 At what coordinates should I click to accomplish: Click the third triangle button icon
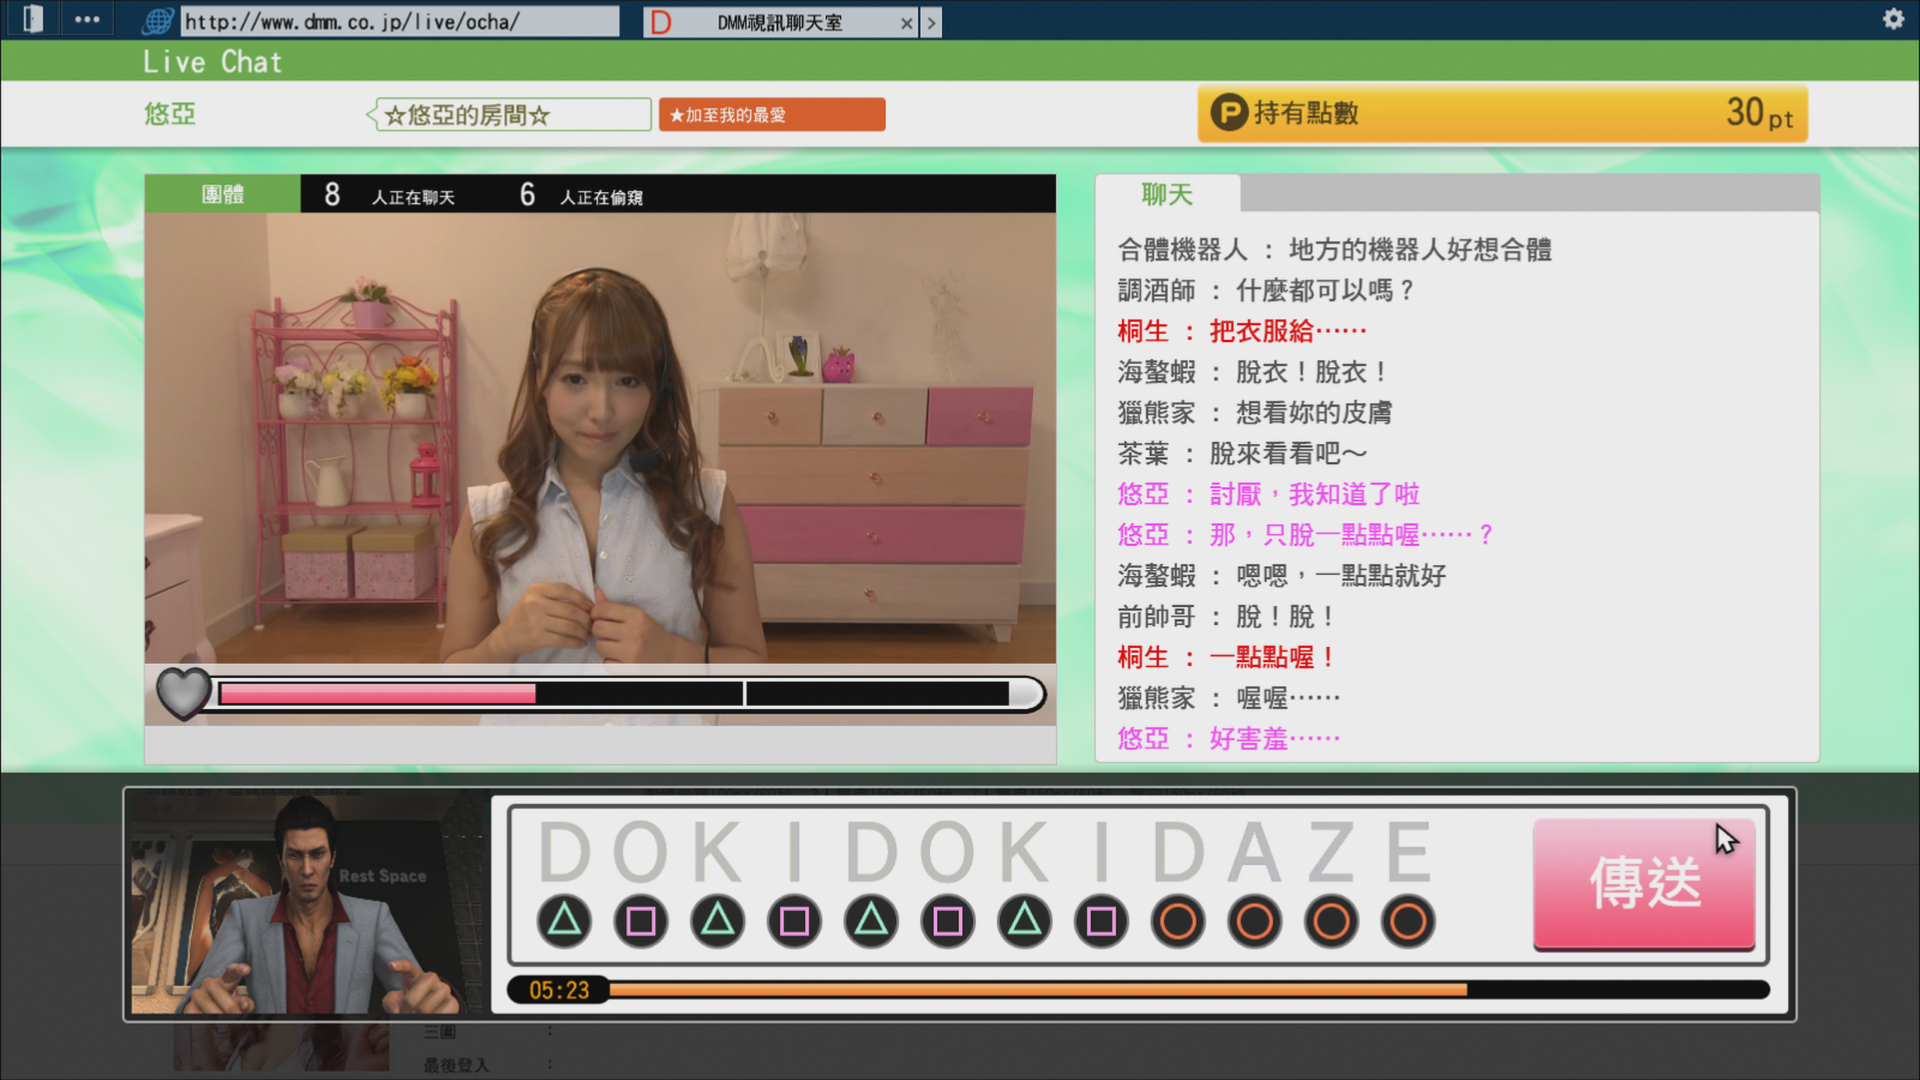point(871,921)
